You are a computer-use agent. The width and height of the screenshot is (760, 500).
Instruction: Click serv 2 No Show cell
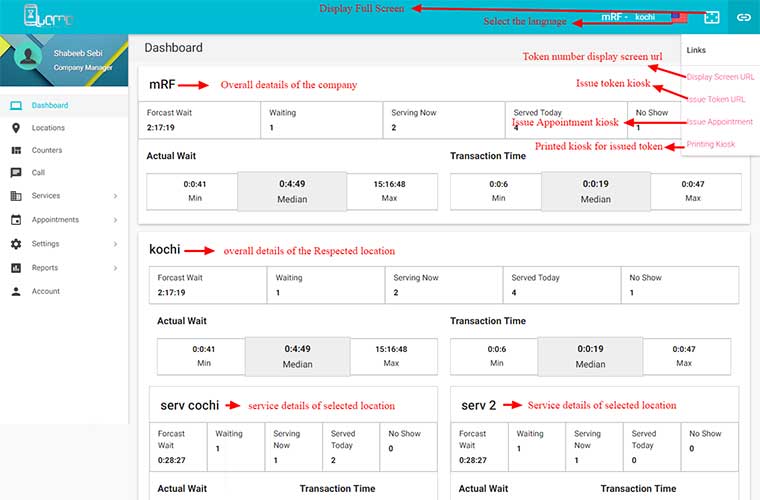710,447
